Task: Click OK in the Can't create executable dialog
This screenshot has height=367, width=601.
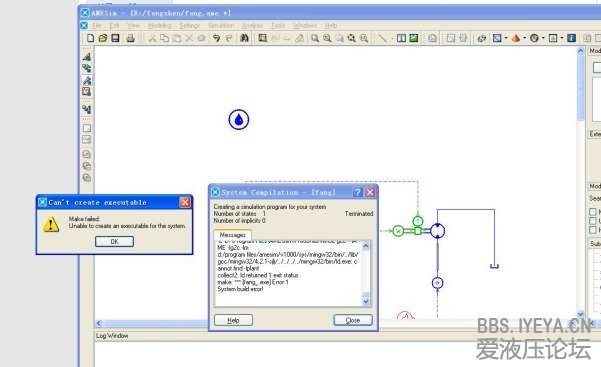Action: [114, 242]
